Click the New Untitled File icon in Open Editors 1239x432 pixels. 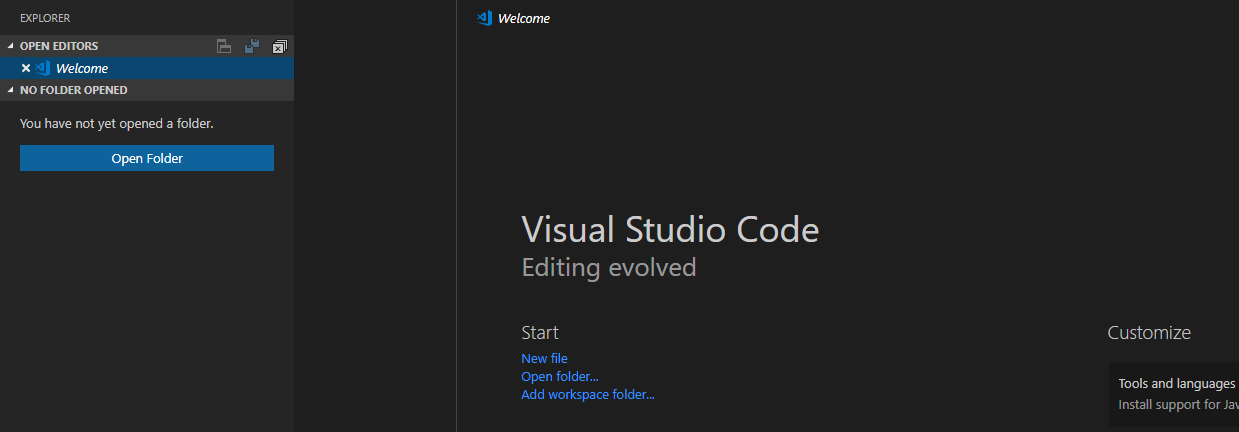point(224,46)
